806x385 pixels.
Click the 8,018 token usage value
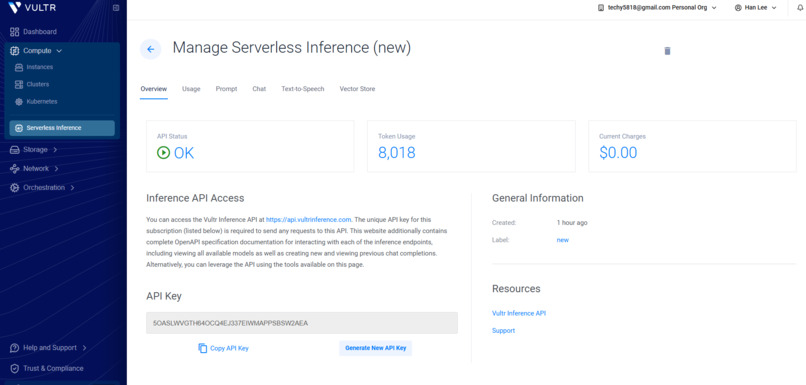pyautogui.click(x=397, y=153)
